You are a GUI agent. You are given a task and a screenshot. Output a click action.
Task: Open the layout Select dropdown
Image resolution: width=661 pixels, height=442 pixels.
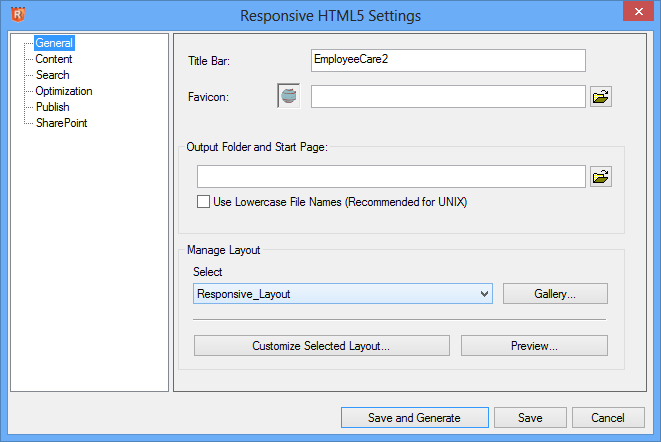(x=485, y=294)
